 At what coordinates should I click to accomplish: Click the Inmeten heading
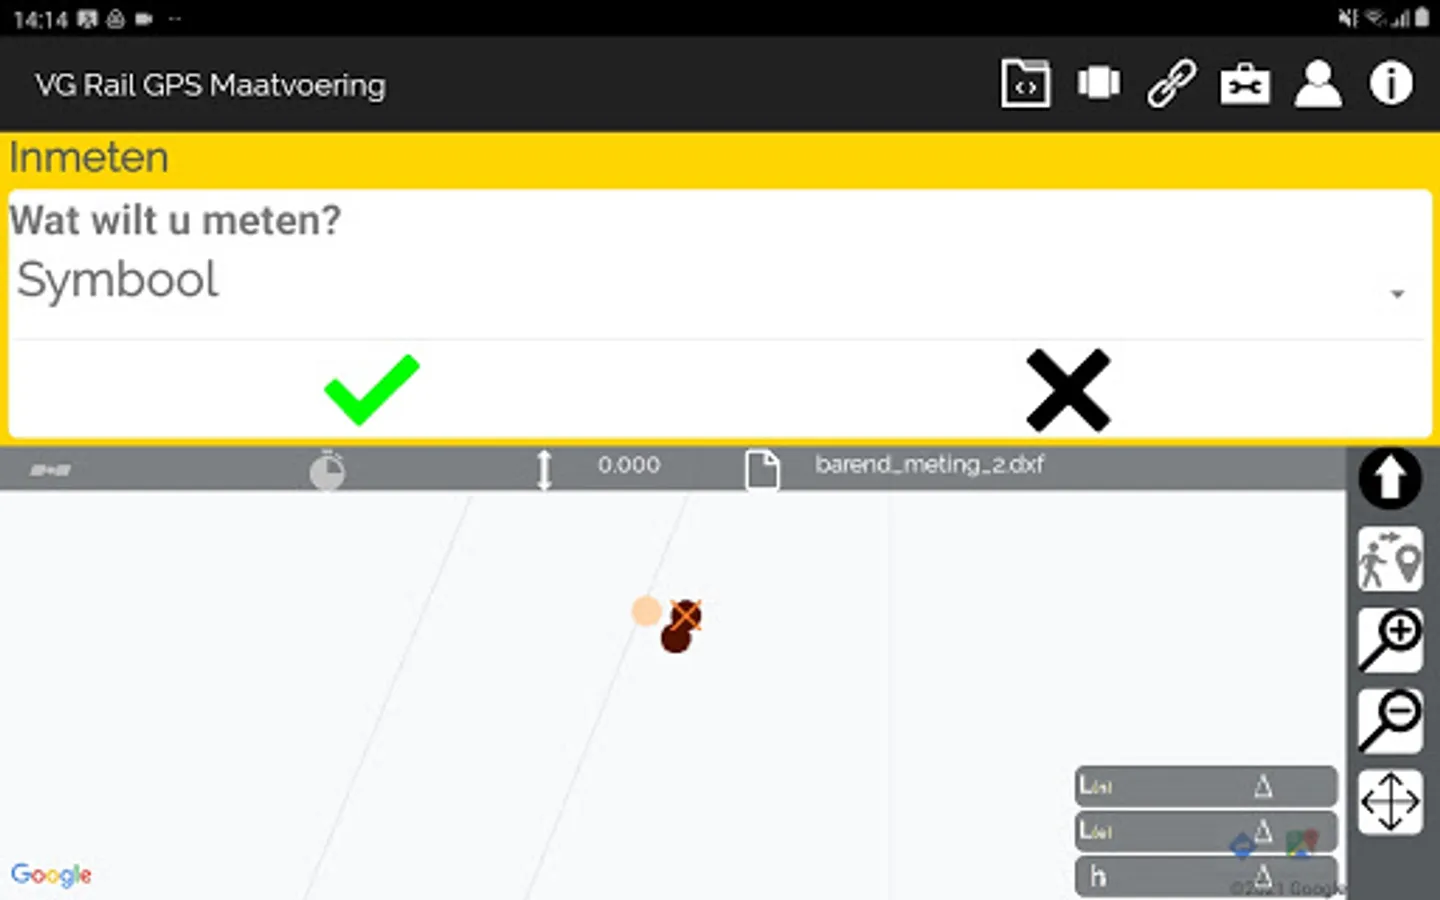click(x=89, y=158)
